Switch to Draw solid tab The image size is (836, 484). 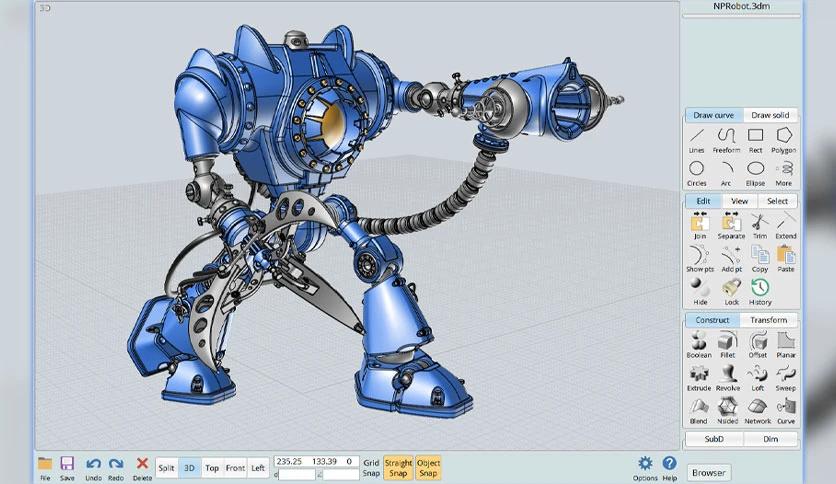click(x=770, y=115)
